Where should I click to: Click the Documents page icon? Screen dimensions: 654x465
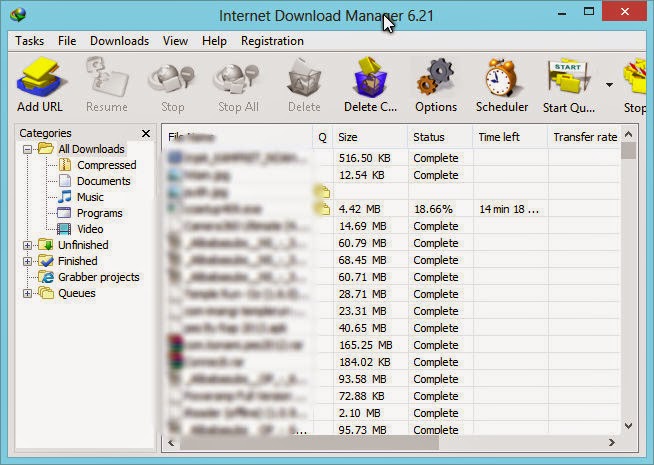tap(65, 181)
